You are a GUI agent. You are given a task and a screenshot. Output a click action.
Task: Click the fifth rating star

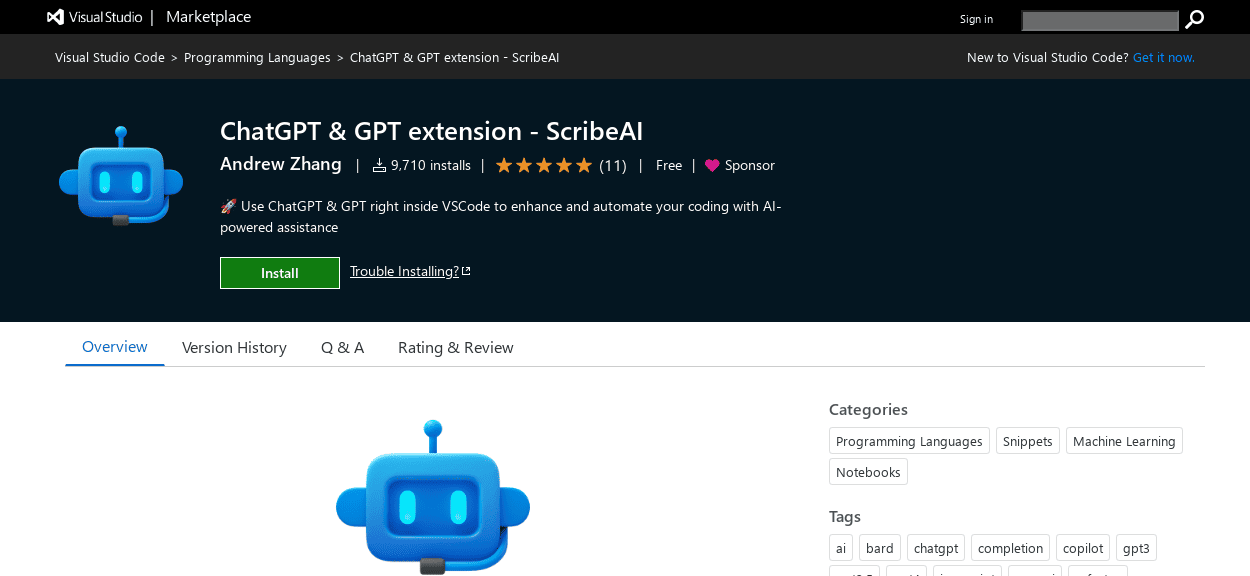[585, 165]
